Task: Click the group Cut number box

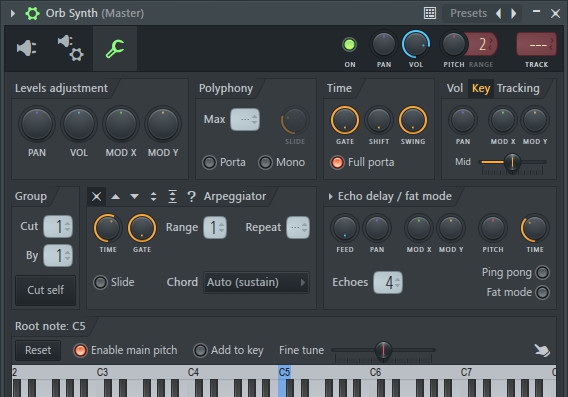Action: pyautogui.click(x=58, y=227)
